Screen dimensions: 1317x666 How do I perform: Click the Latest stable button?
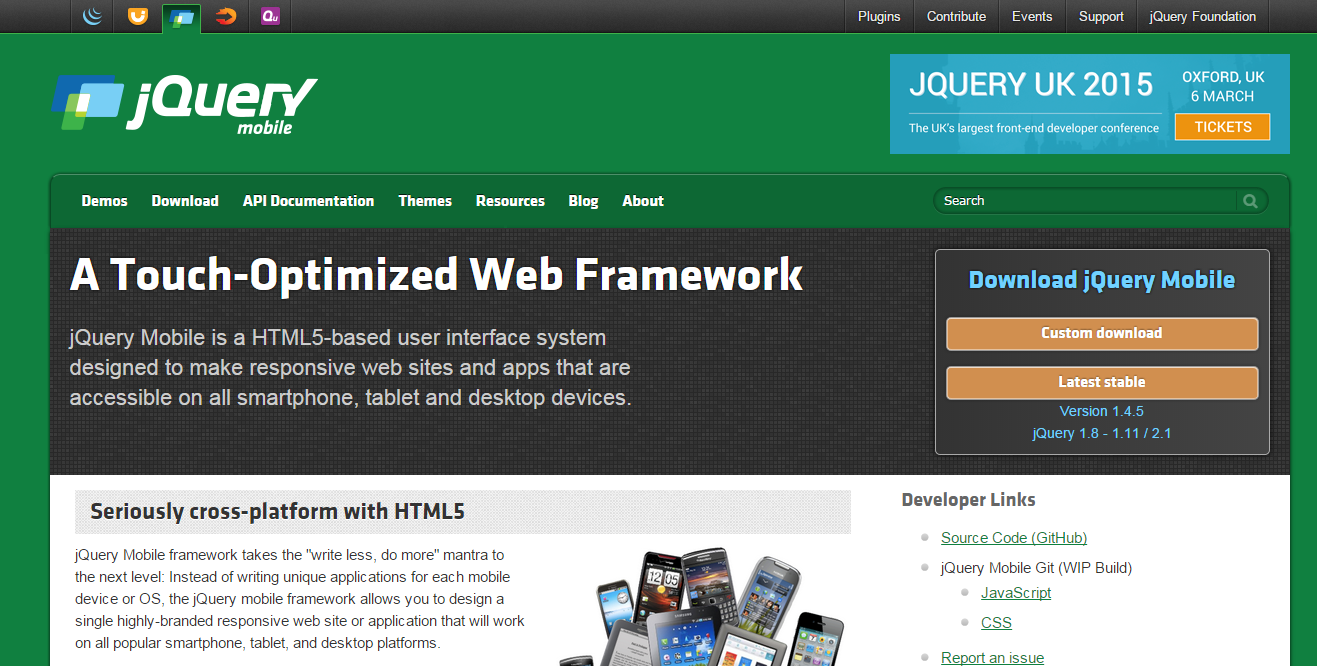[x=1102, y=383]
